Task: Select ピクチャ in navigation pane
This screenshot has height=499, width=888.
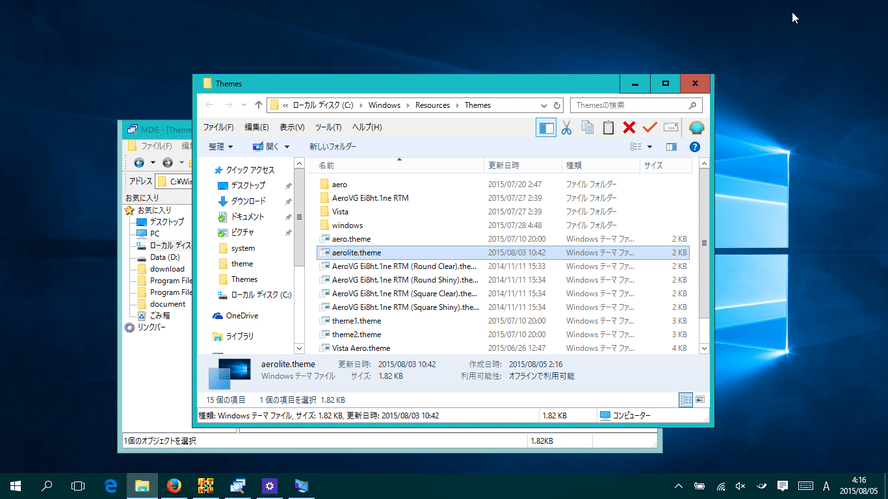Action: pyautogui.click(x=242, y=233)
